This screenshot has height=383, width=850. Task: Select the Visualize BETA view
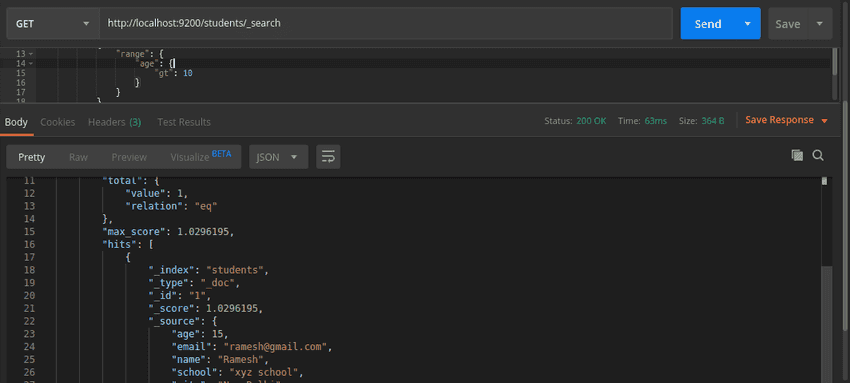201,157
